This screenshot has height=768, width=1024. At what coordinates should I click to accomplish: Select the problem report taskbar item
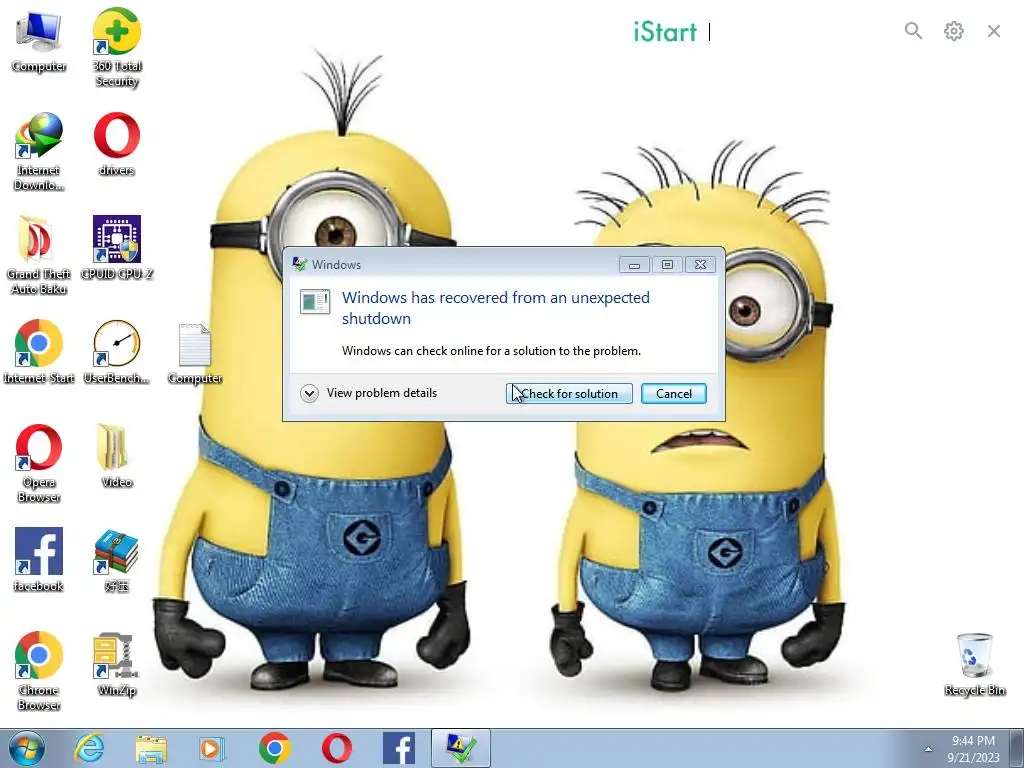click(x=460, y=748)
